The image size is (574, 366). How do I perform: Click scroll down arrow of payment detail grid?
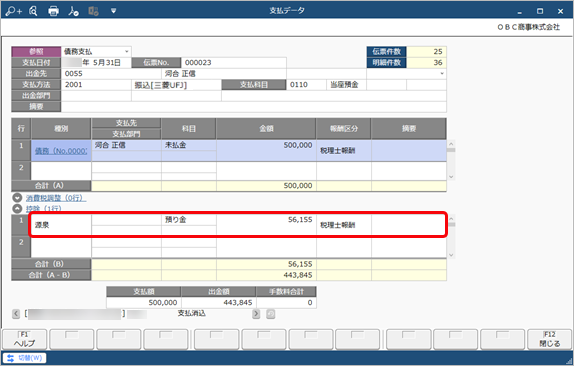click(x=451, y=177)
